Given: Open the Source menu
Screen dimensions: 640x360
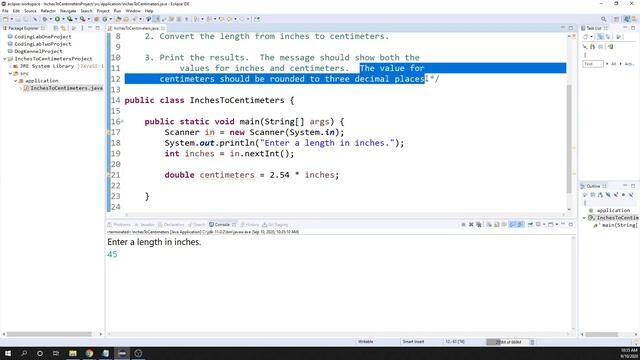Looking at the screenshot, I should click(30, 11).
